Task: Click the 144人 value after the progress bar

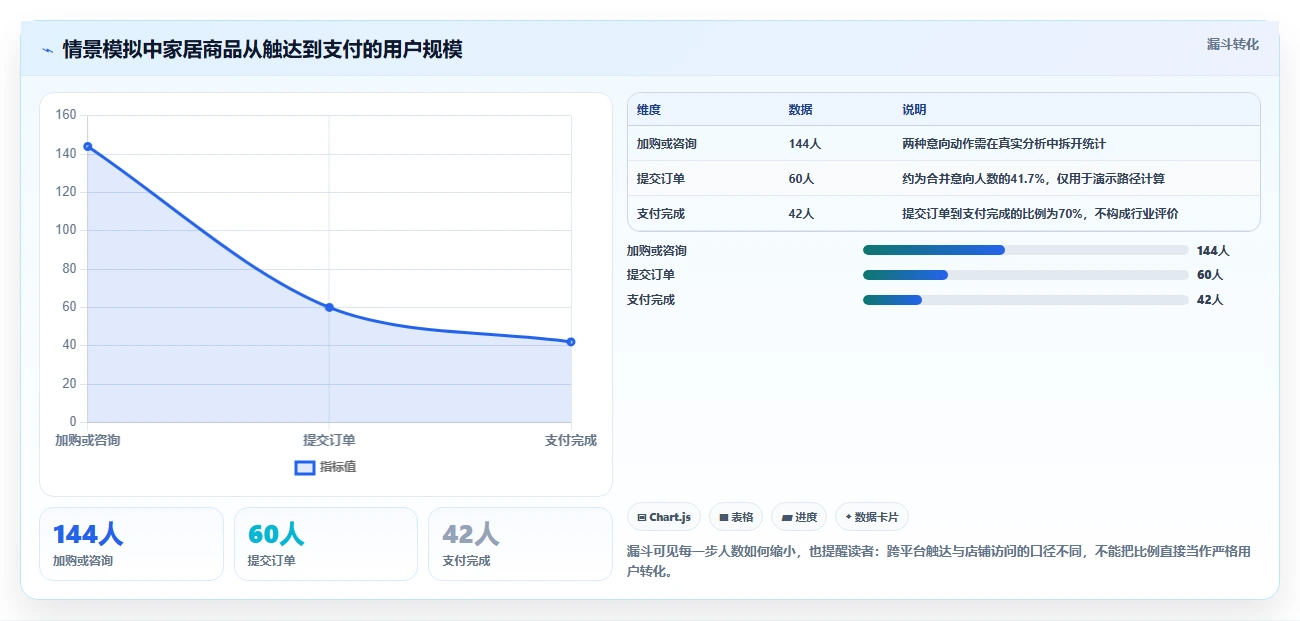Action: point(1213,251)
